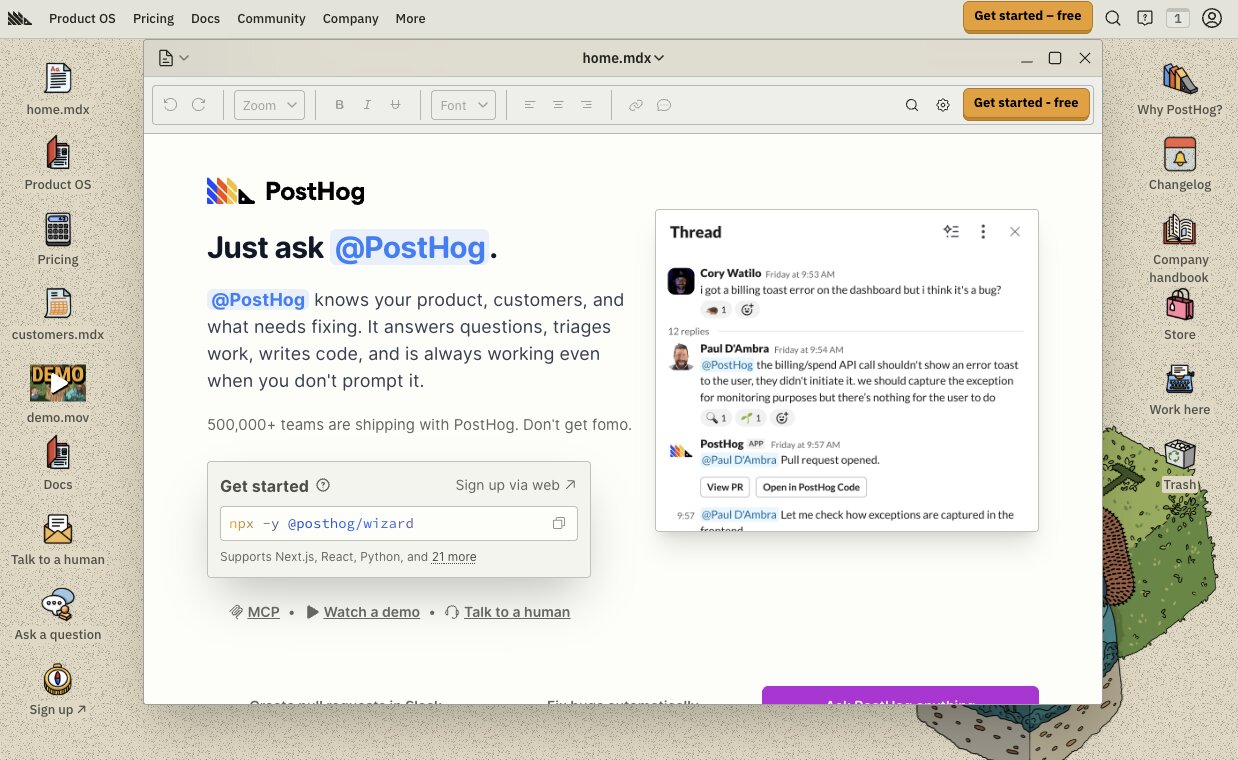Open the Font dropdown
Viewport: 1238px width, 760px height.
coord(463,105)
